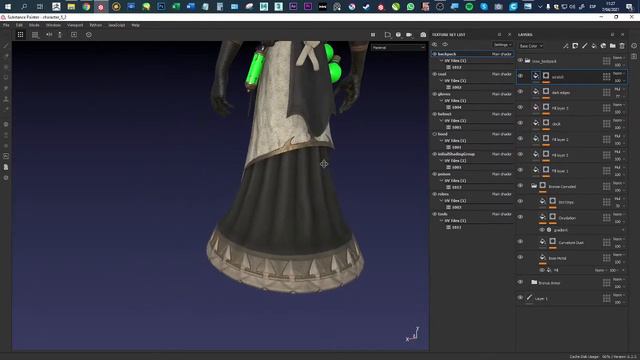Image resolution: width=640 pixels, height=360 pixels.
Task: Click channel grid icon of top folder layer
Action: pyautogui.click(x=607, y=61)
